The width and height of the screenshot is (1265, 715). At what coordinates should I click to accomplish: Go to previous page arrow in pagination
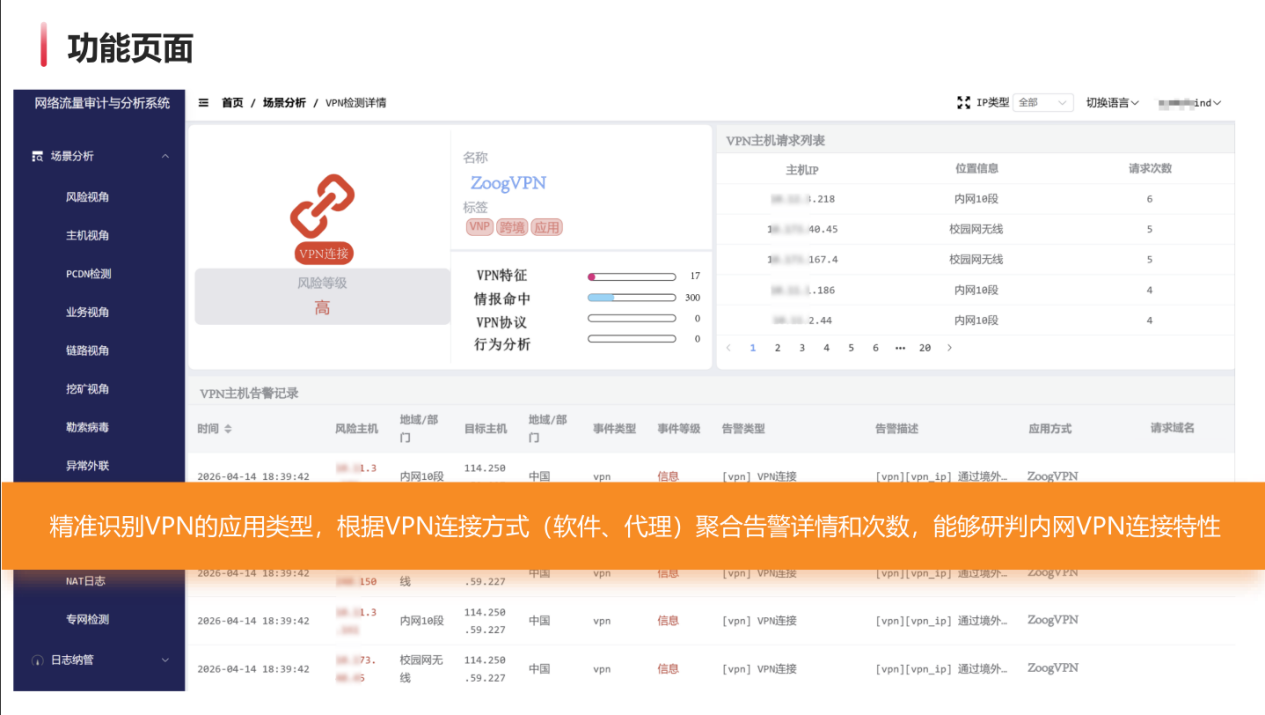coord(728,348)
